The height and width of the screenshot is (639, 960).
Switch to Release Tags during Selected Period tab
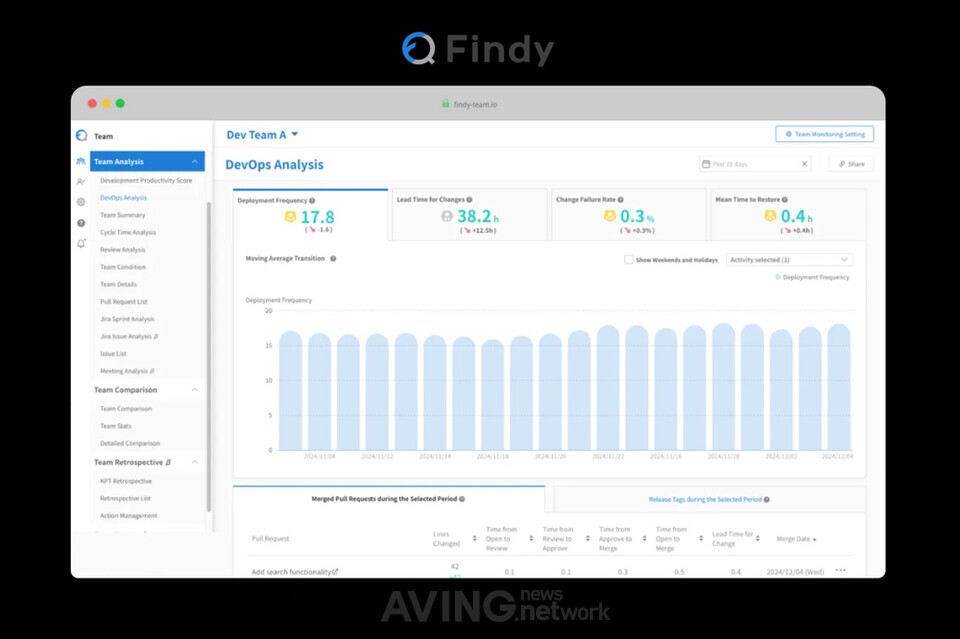[709, 499]
